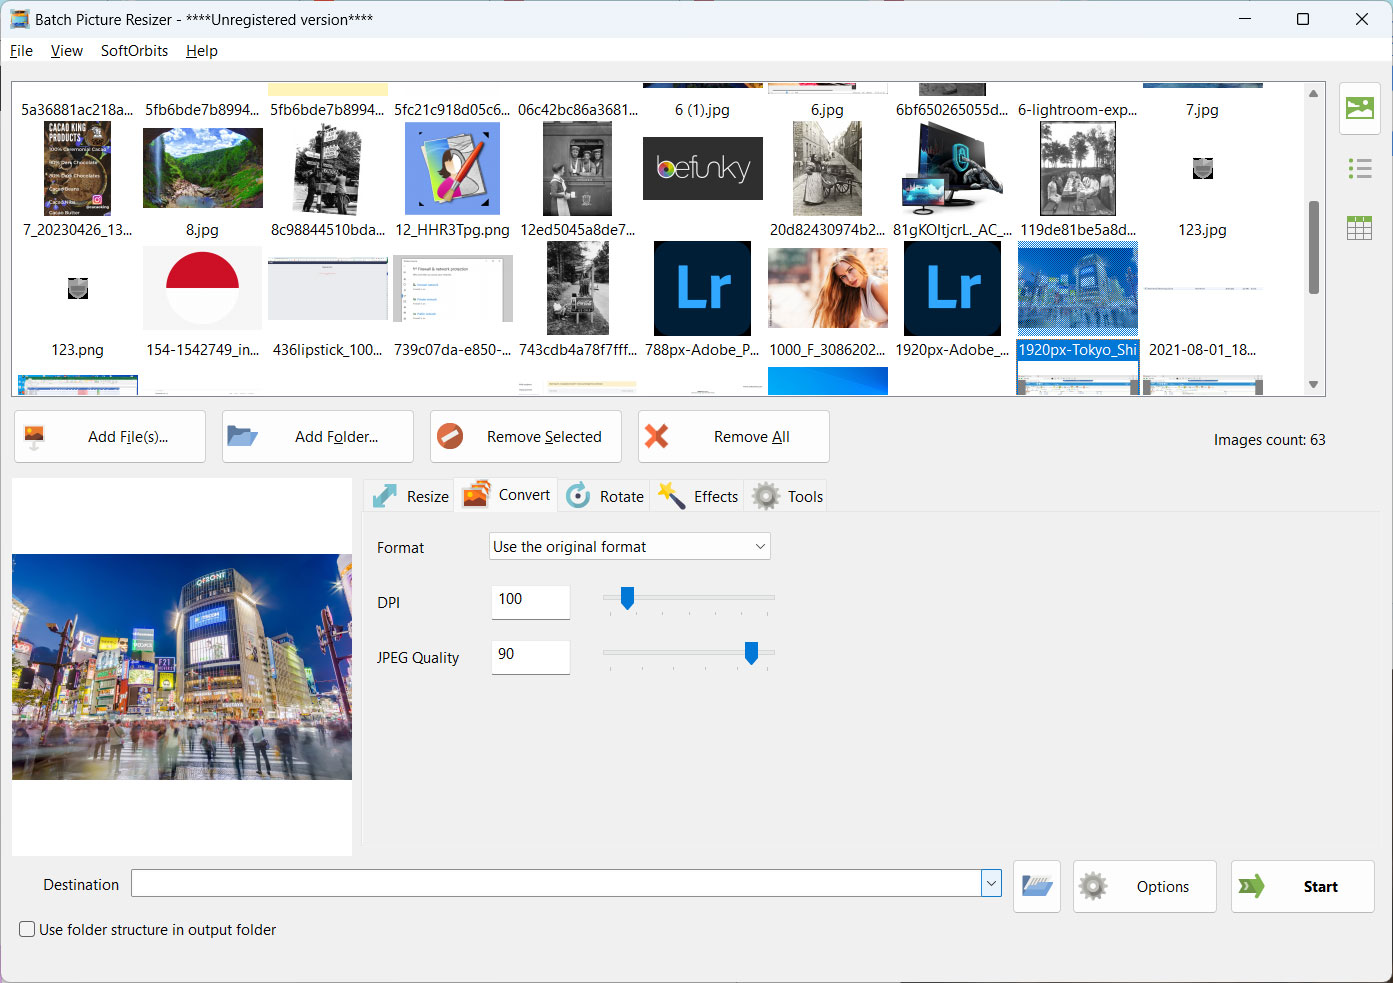1393x983 pixels.
Task: Open the Help menu
Action: pos(202,50)
